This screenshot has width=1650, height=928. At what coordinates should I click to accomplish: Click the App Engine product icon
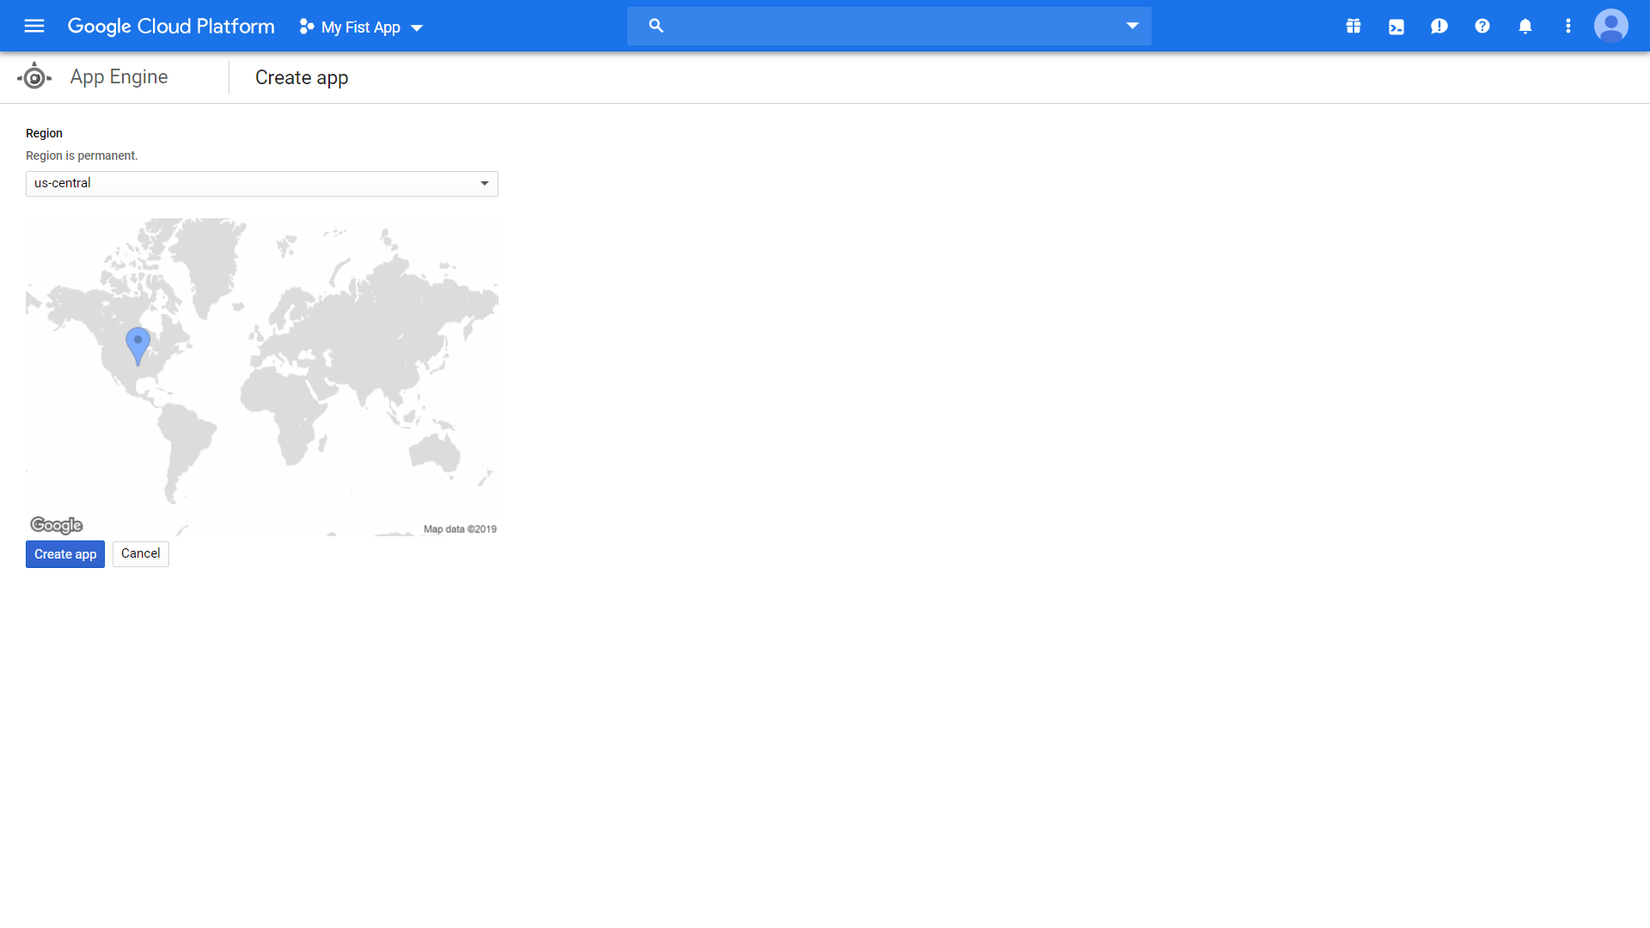(34, 77)
